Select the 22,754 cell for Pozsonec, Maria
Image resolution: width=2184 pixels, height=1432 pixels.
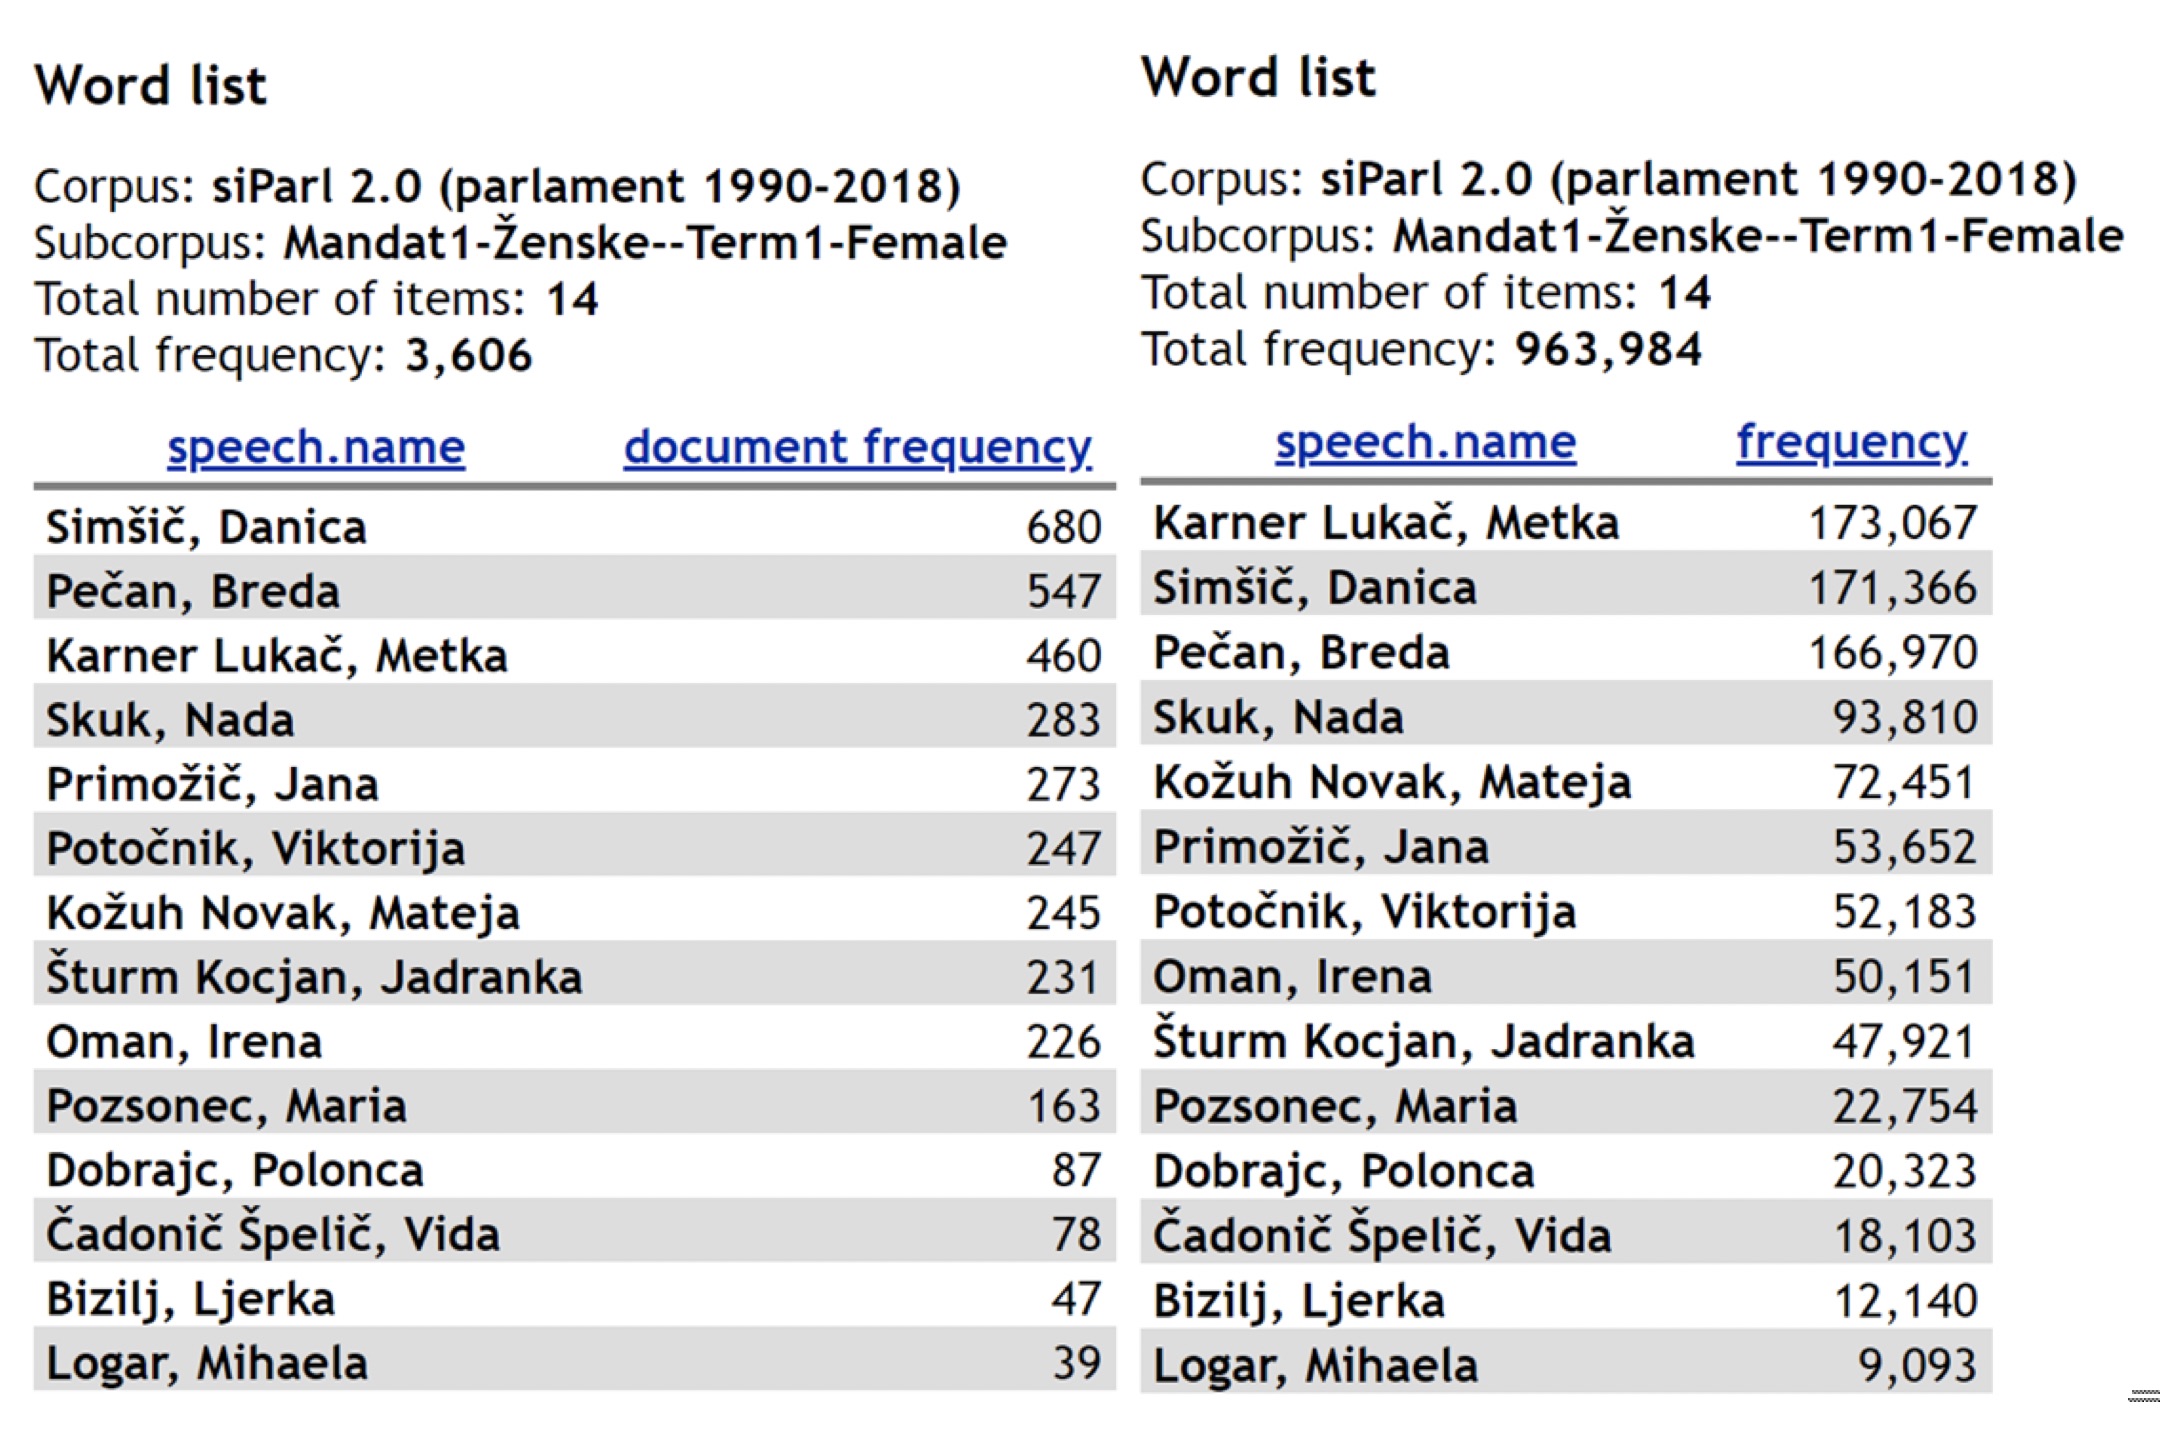coord(1904,1106)
